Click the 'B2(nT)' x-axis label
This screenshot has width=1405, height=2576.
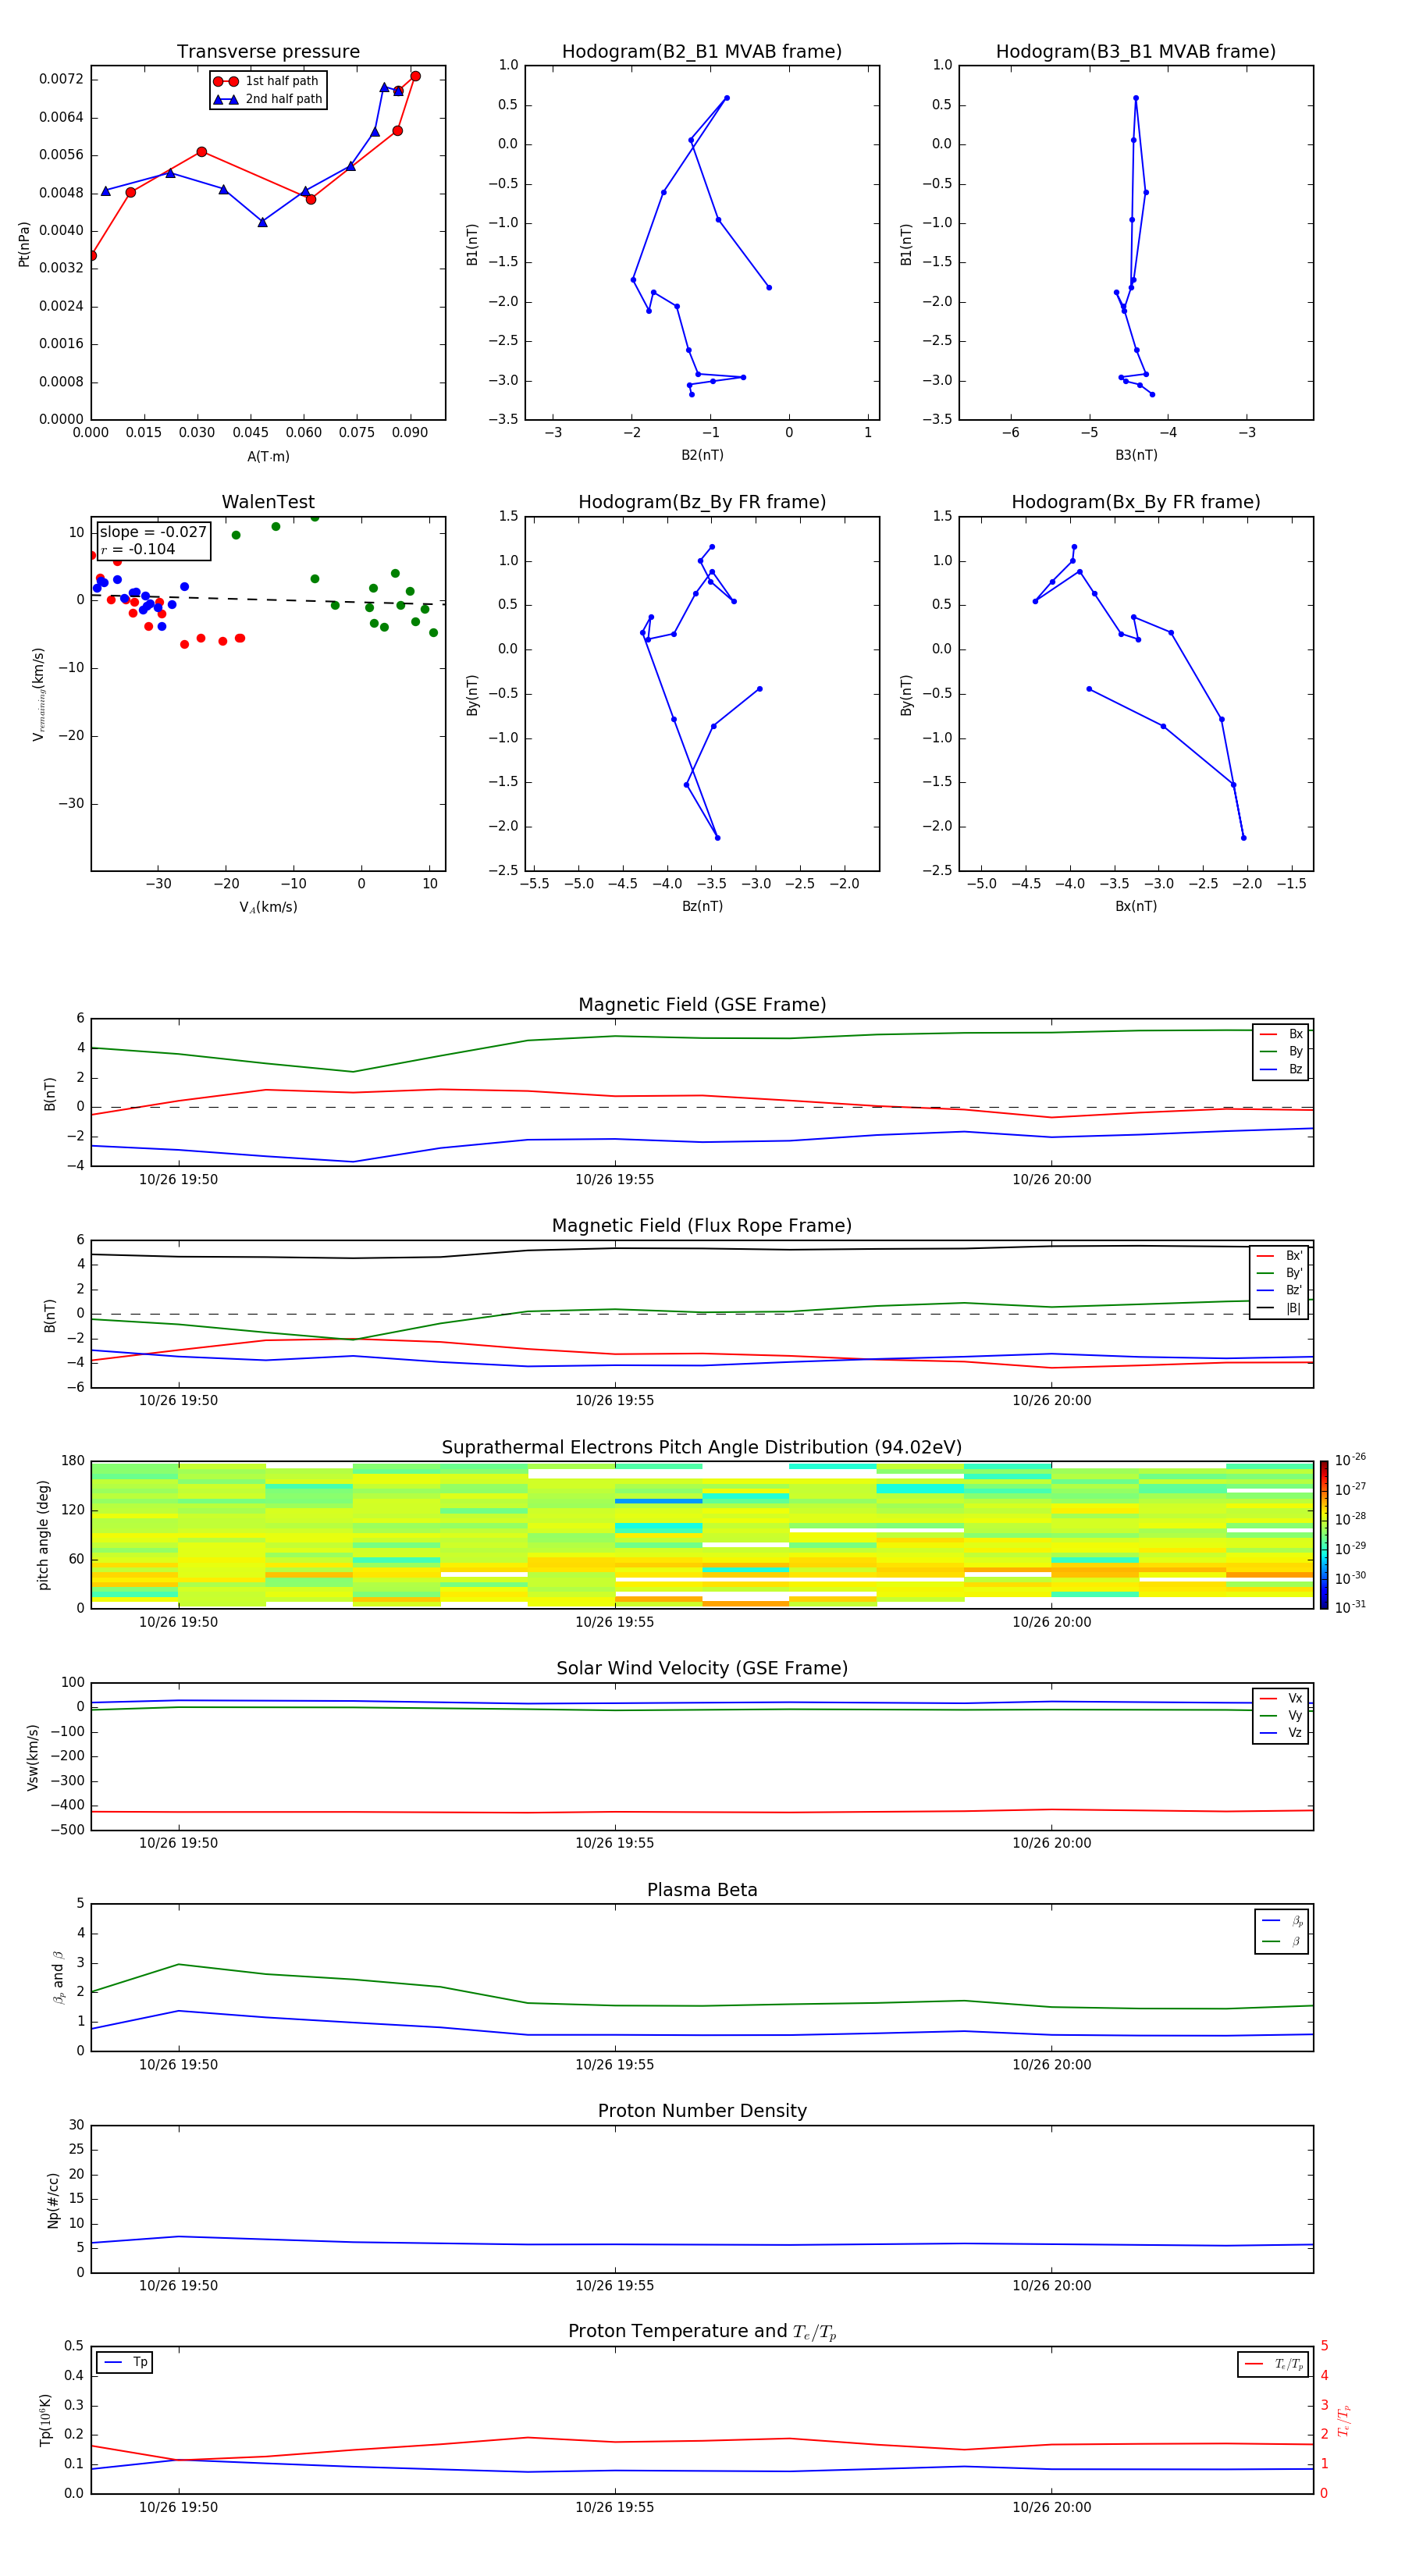702,455
